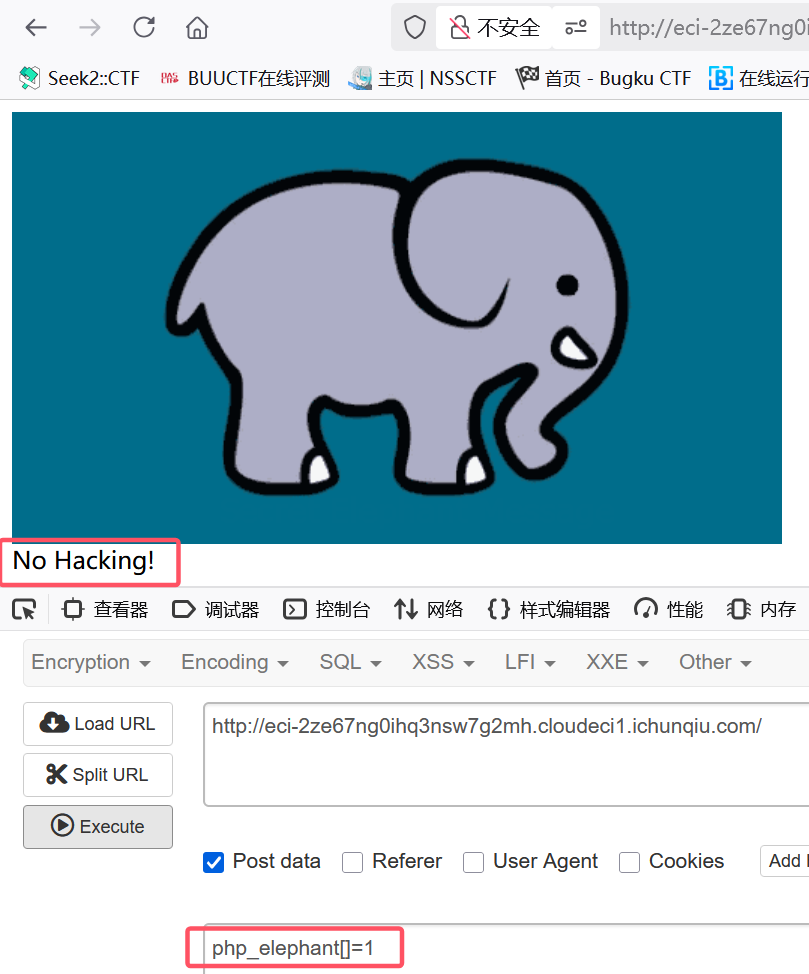Expand the LFI dropdown menu
This screenshot has height=974, width=809.
530,662
